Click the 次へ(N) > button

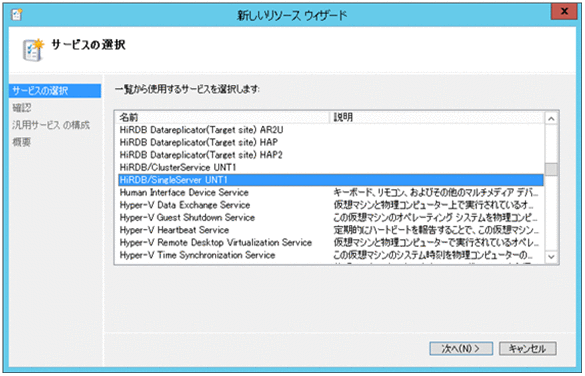click(461, 349)
